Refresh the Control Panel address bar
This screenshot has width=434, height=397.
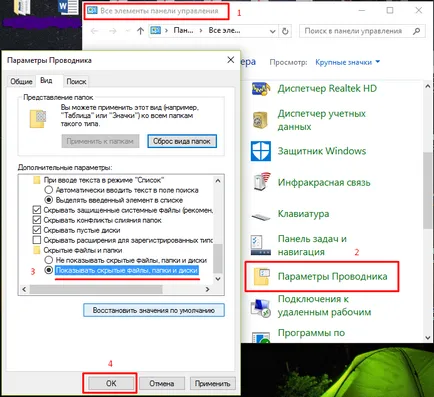tap(285, 31)
